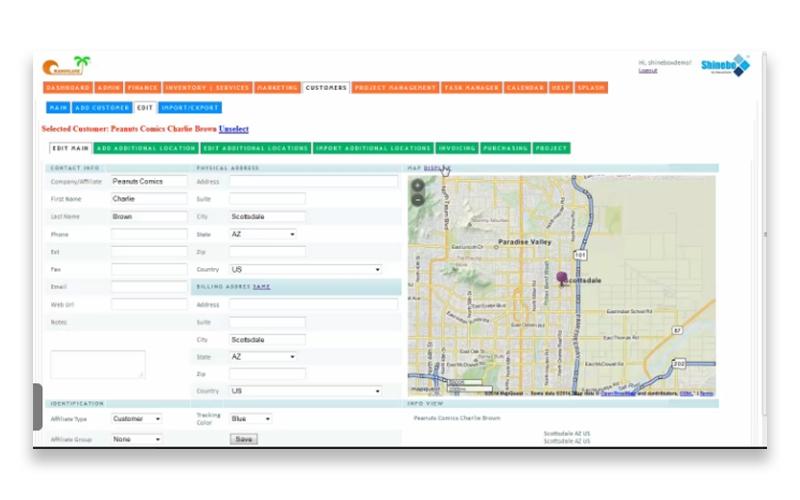Click the Notes text area
The width and height of the screenshot is (800, 500).
coord(97,364)
